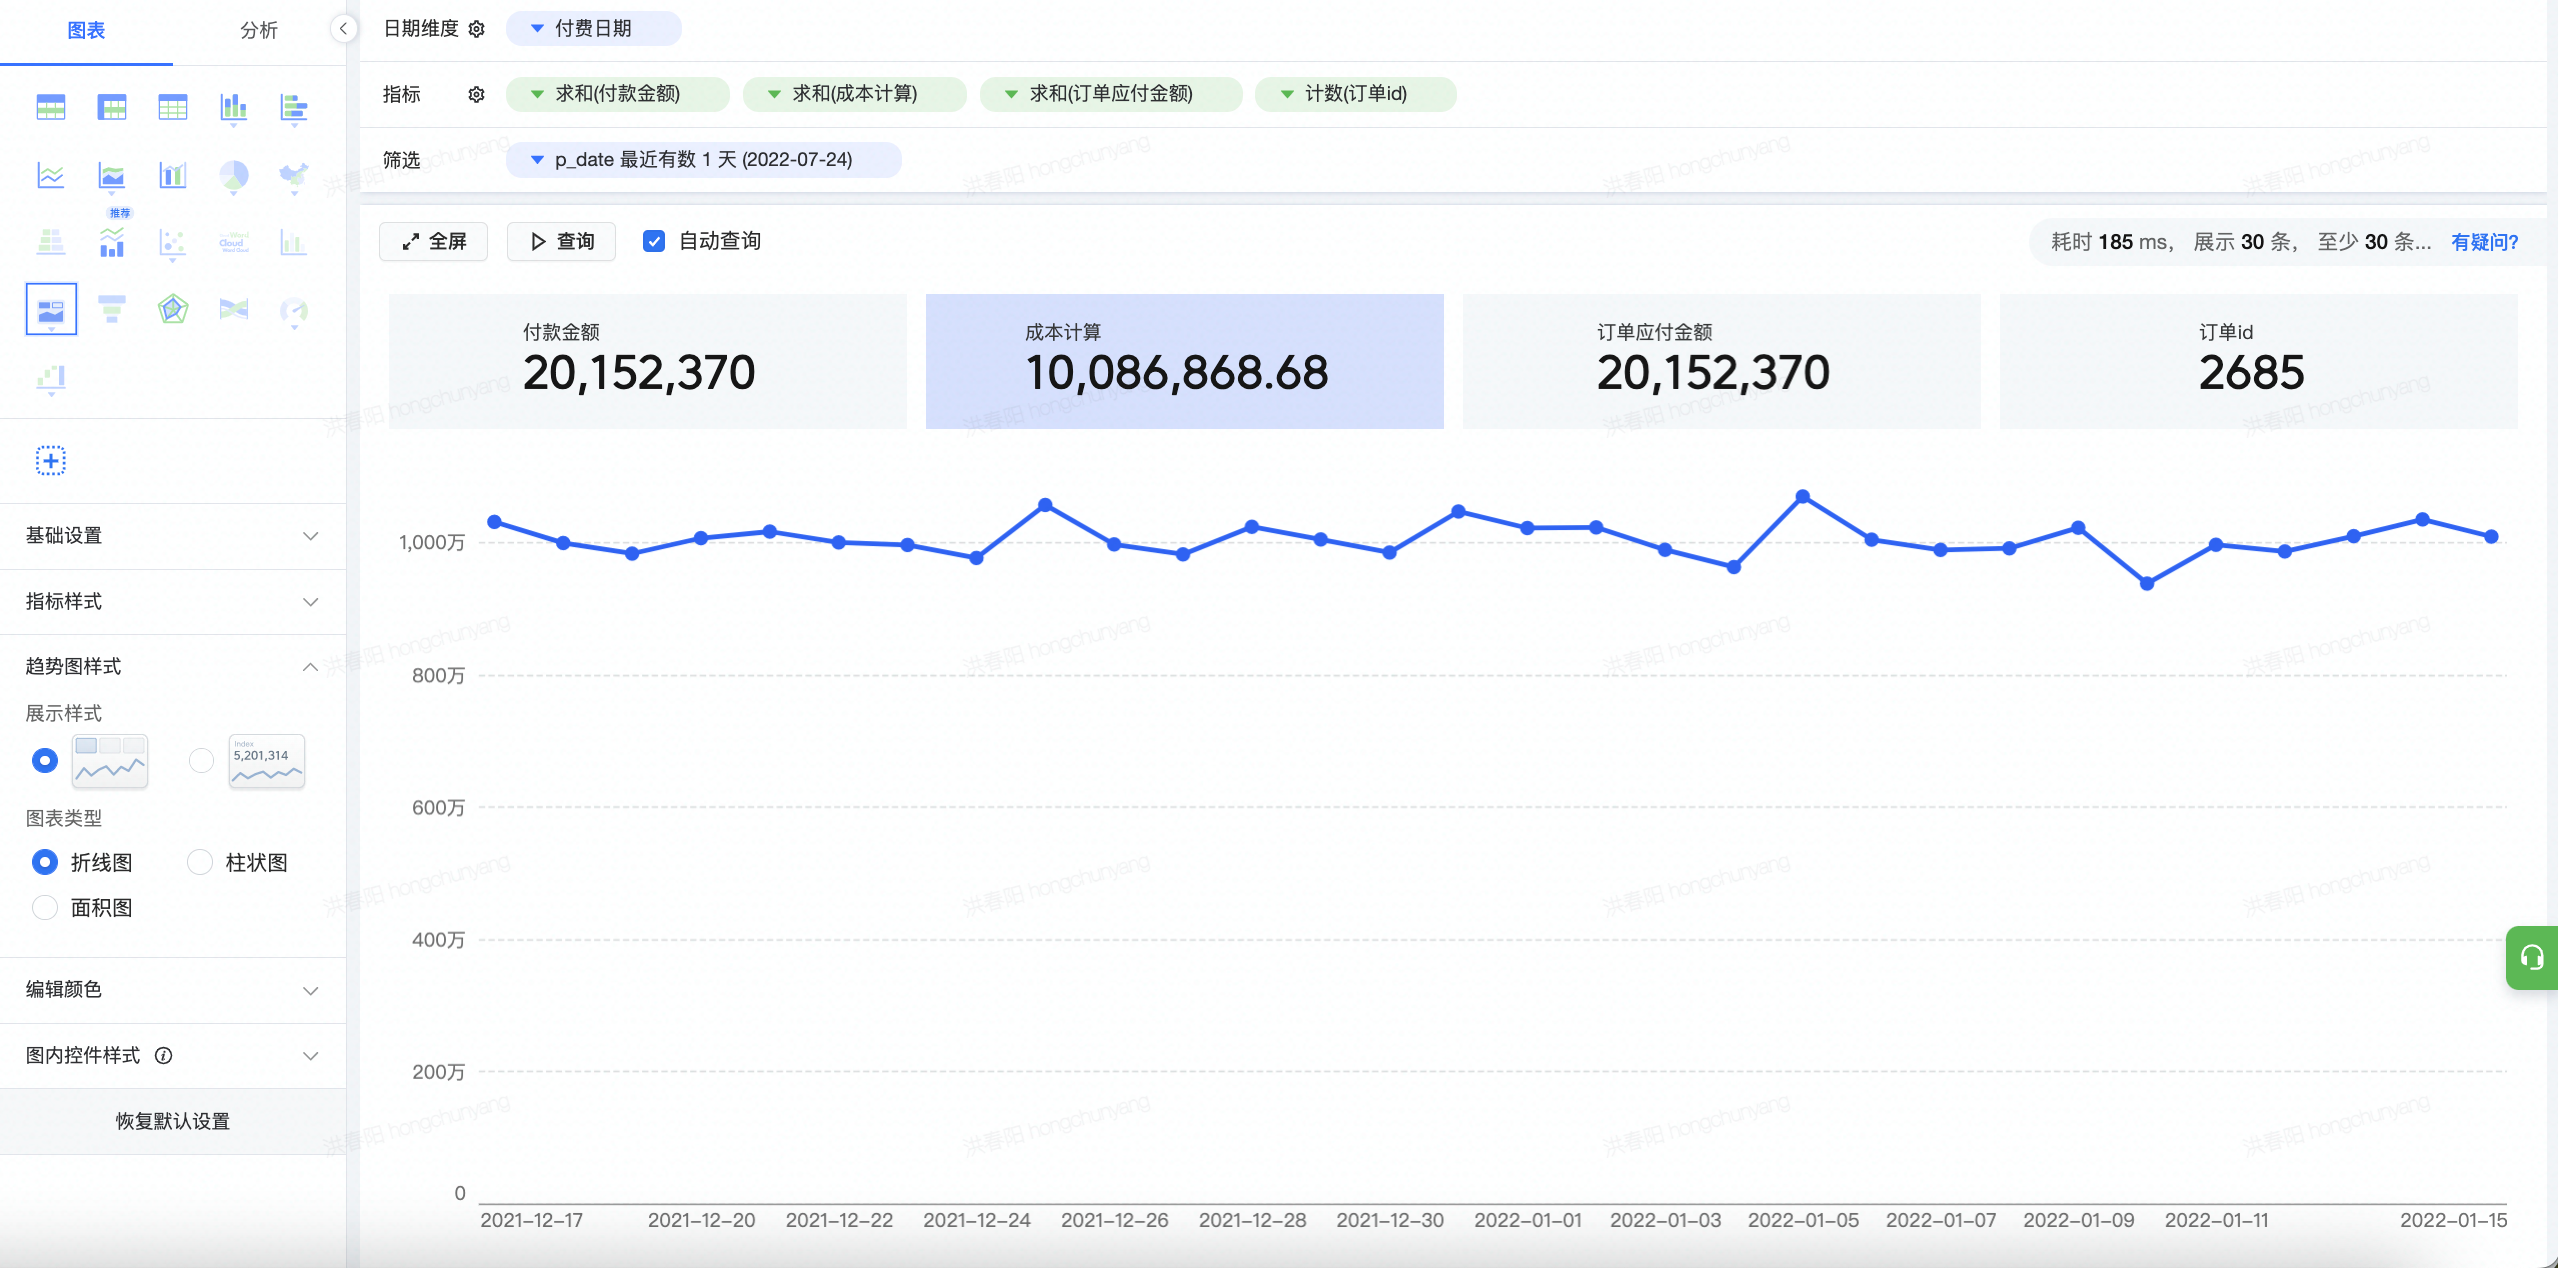Select the 折线图 radio option

[45, 862]
